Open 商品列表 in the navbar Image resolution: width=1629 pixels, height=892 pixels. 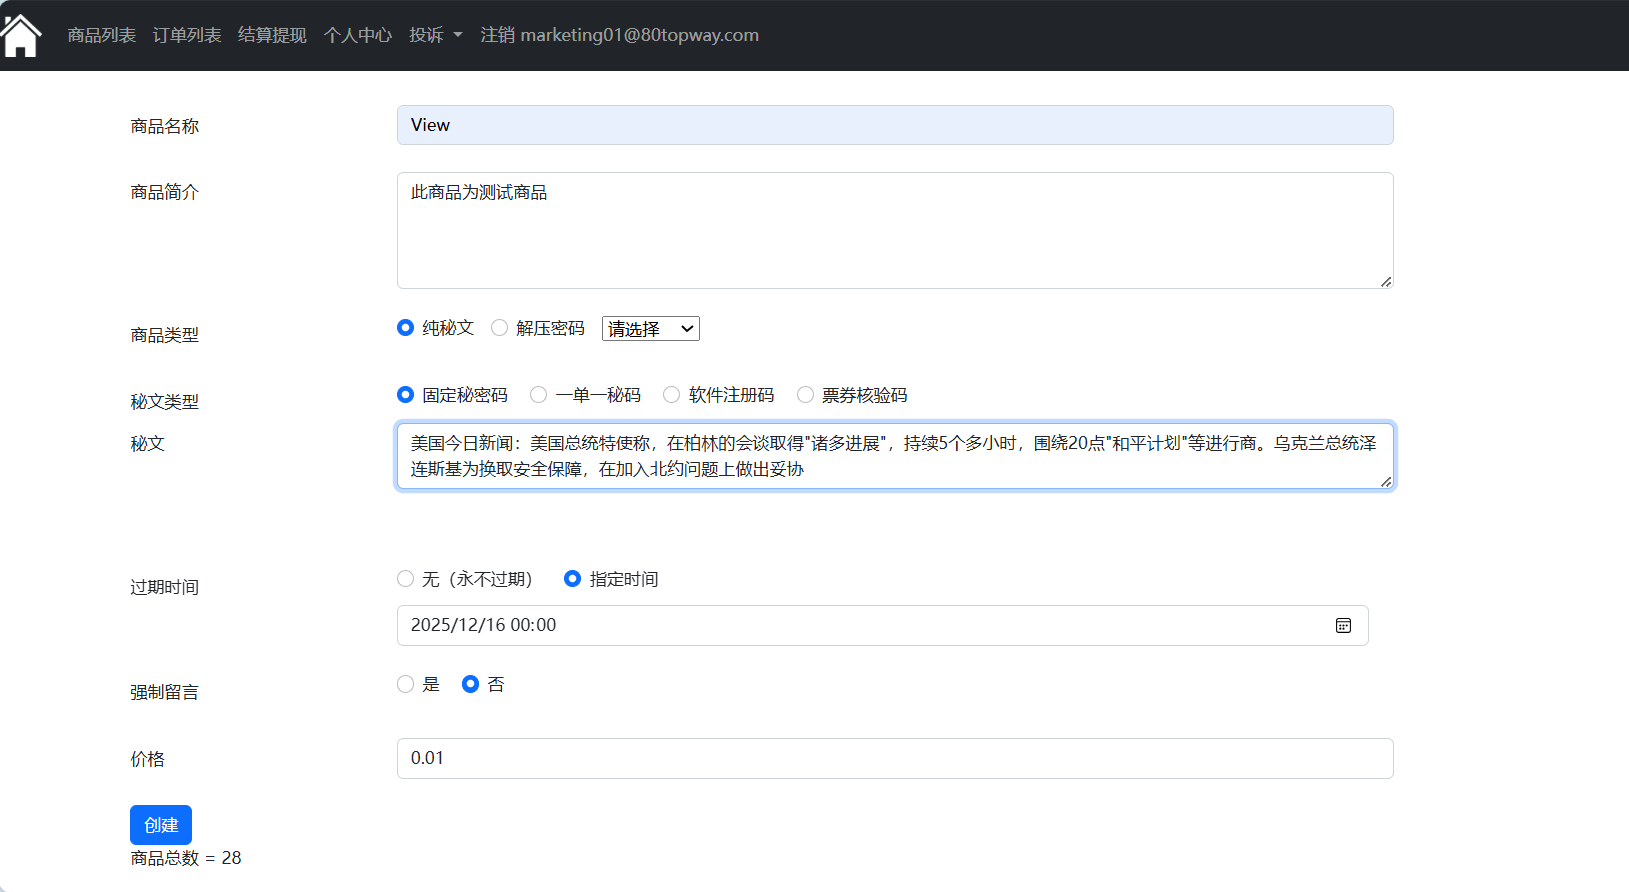point(101,35)
